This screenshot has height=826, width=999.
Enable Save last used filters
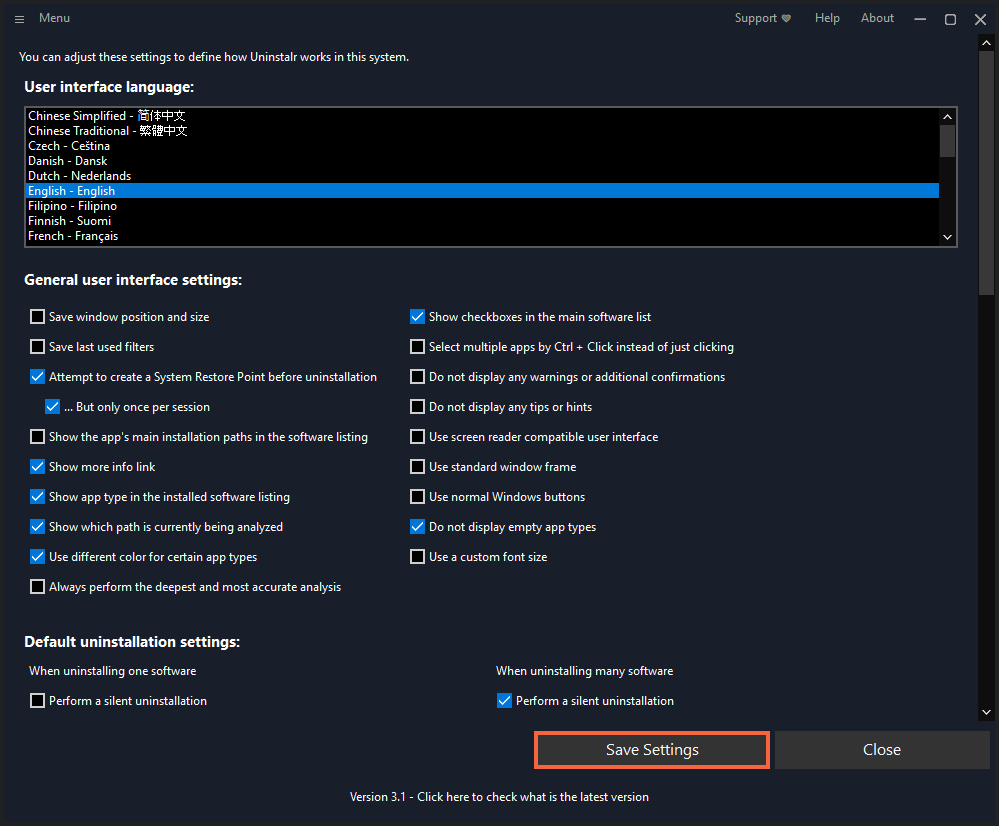[x=38, y=347]
